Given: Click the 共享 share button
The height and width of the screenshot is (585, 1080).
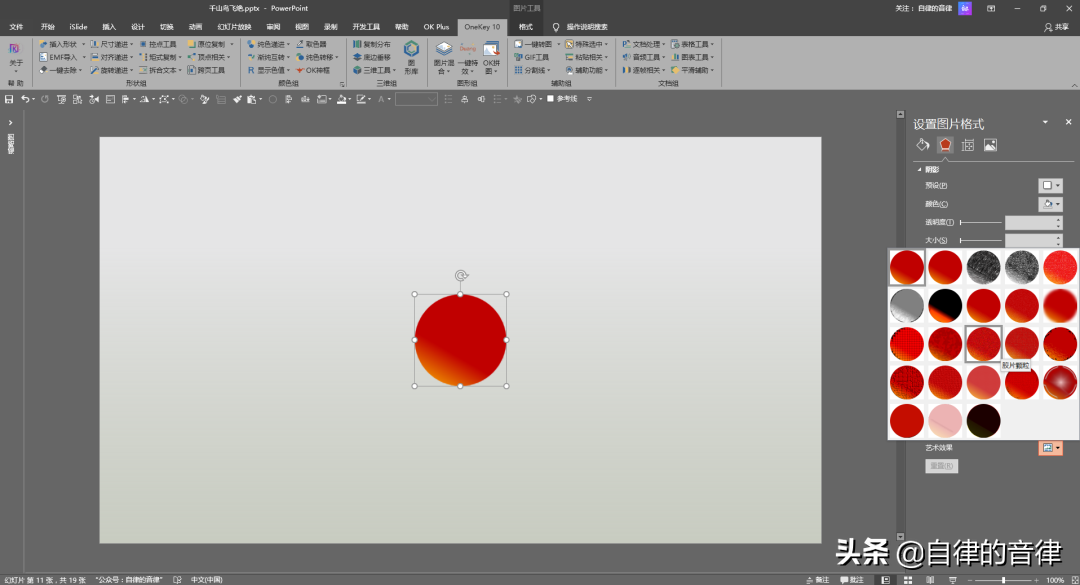Looking at the screenshot, I should 1055,27.
